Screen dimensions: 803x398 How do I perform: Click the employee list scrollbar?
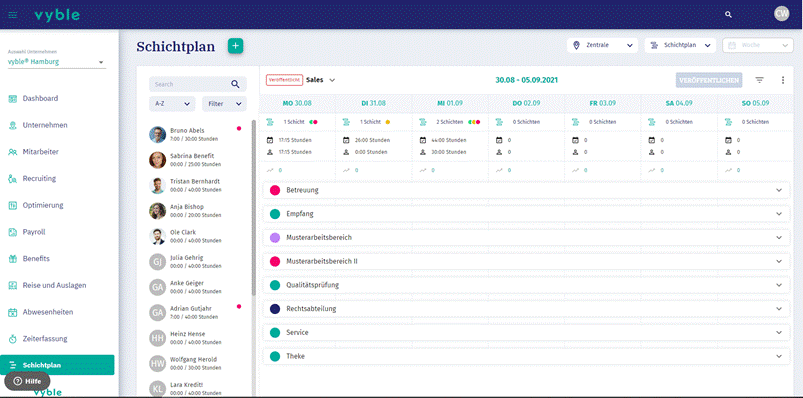253,207
